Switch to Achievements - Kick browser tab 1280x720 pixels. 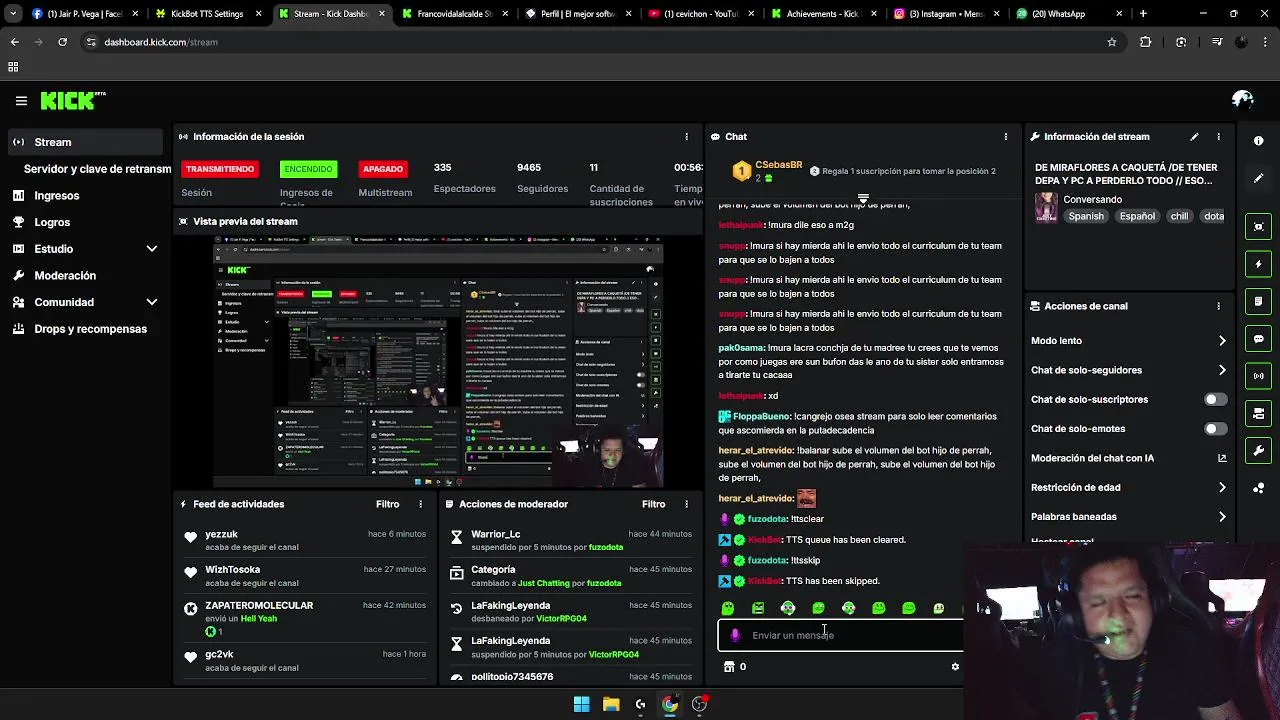(822, 14)
